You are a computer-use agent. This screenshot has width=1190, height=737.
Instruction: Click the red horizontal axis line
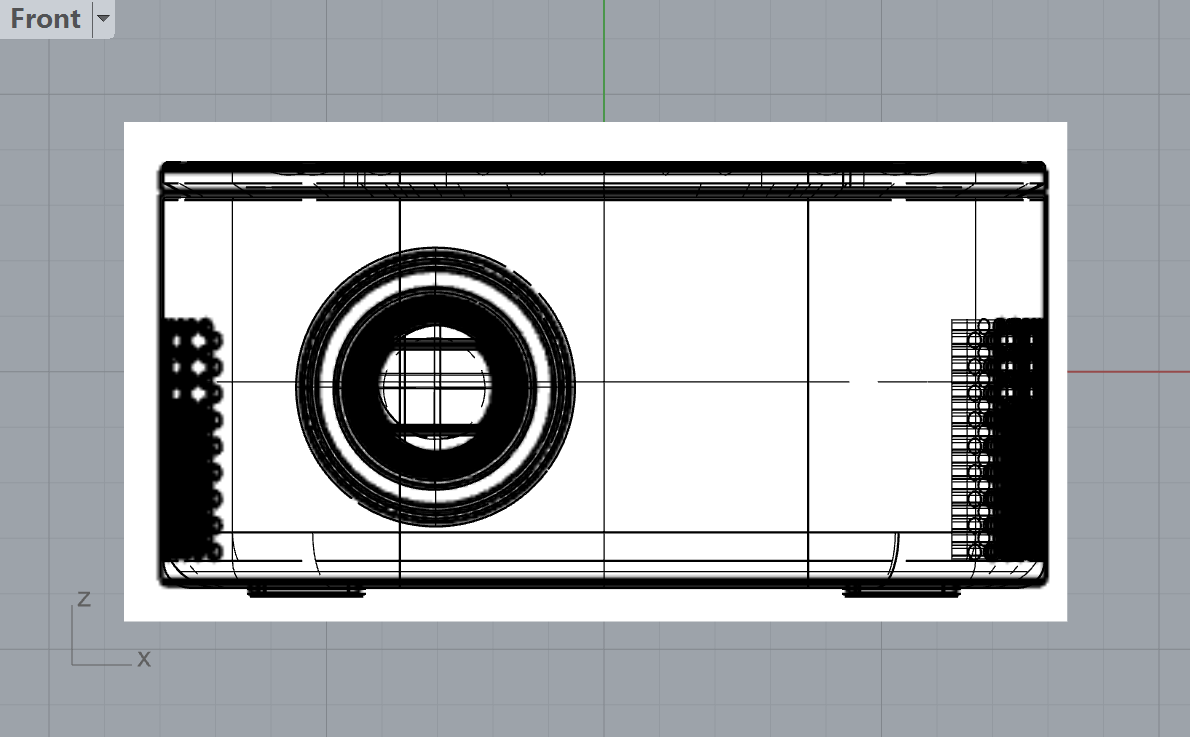[1128, 372]
